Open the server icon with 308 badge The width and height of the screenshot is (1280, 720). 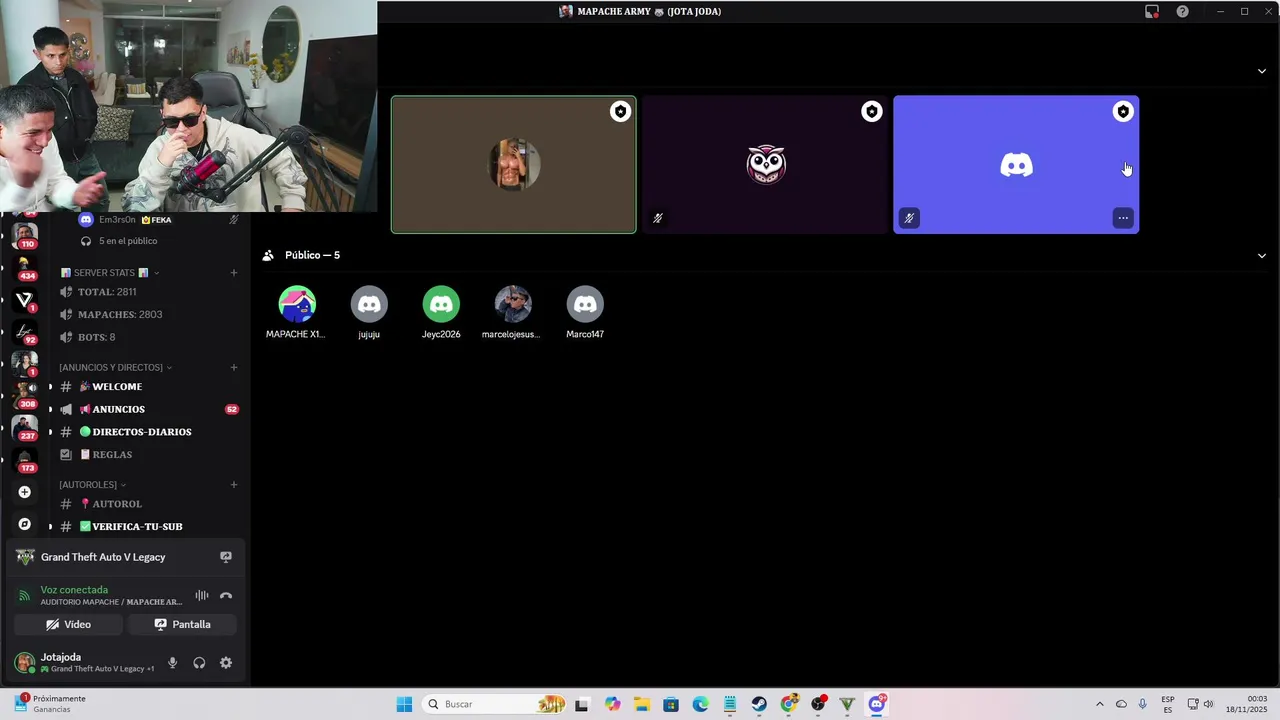point(25,395)
